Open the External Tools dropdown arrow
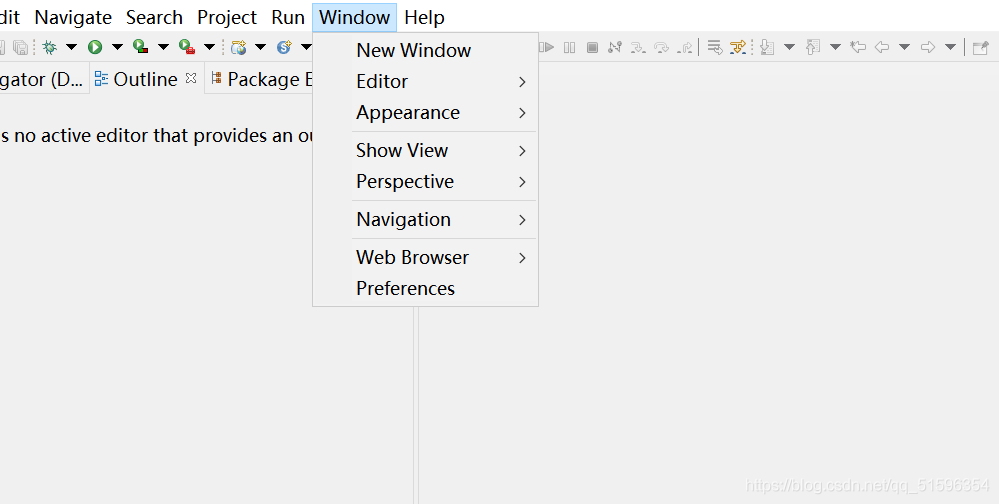The width and height of the screenshot is (999, 504). pyautogui.click(x=209, y=47)
